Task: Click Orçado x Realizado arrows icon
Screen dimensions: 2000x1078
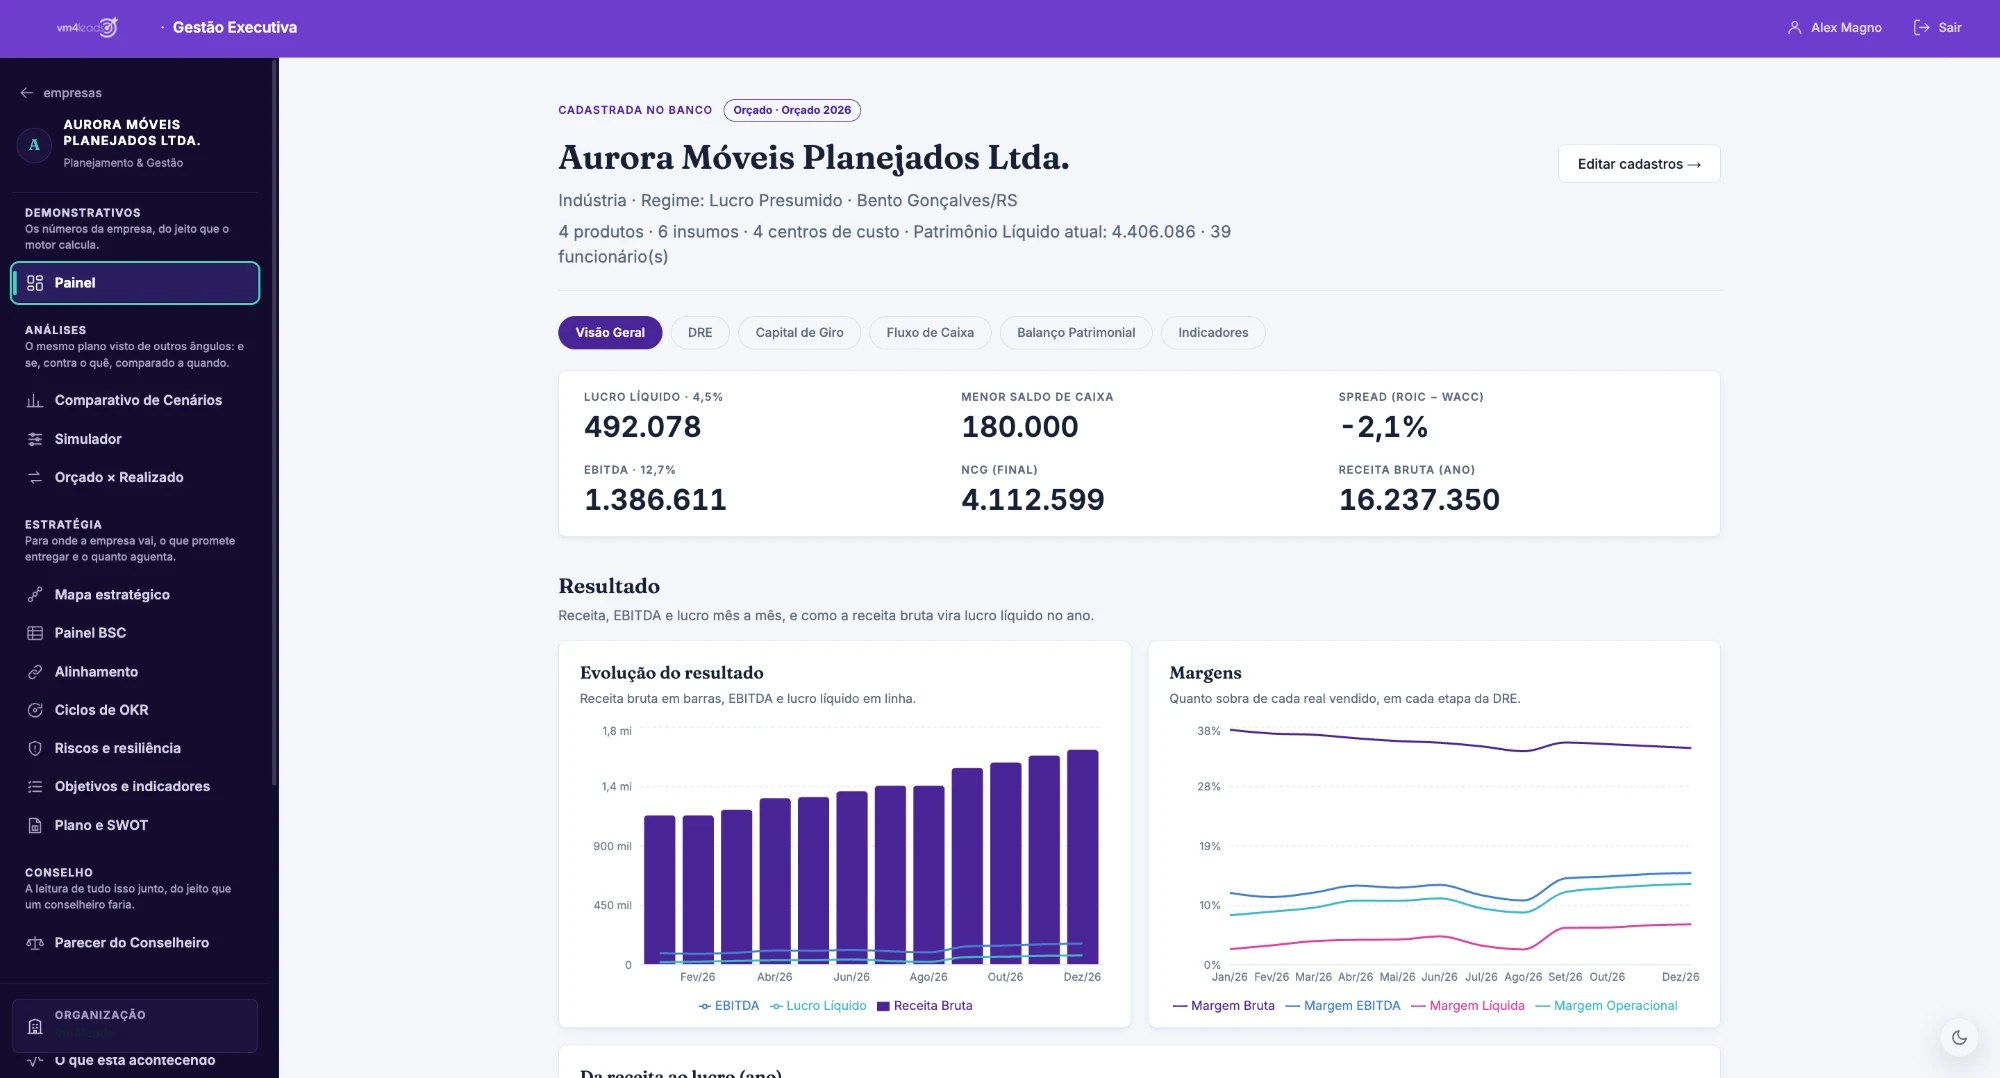Action: tap(35, 477)
